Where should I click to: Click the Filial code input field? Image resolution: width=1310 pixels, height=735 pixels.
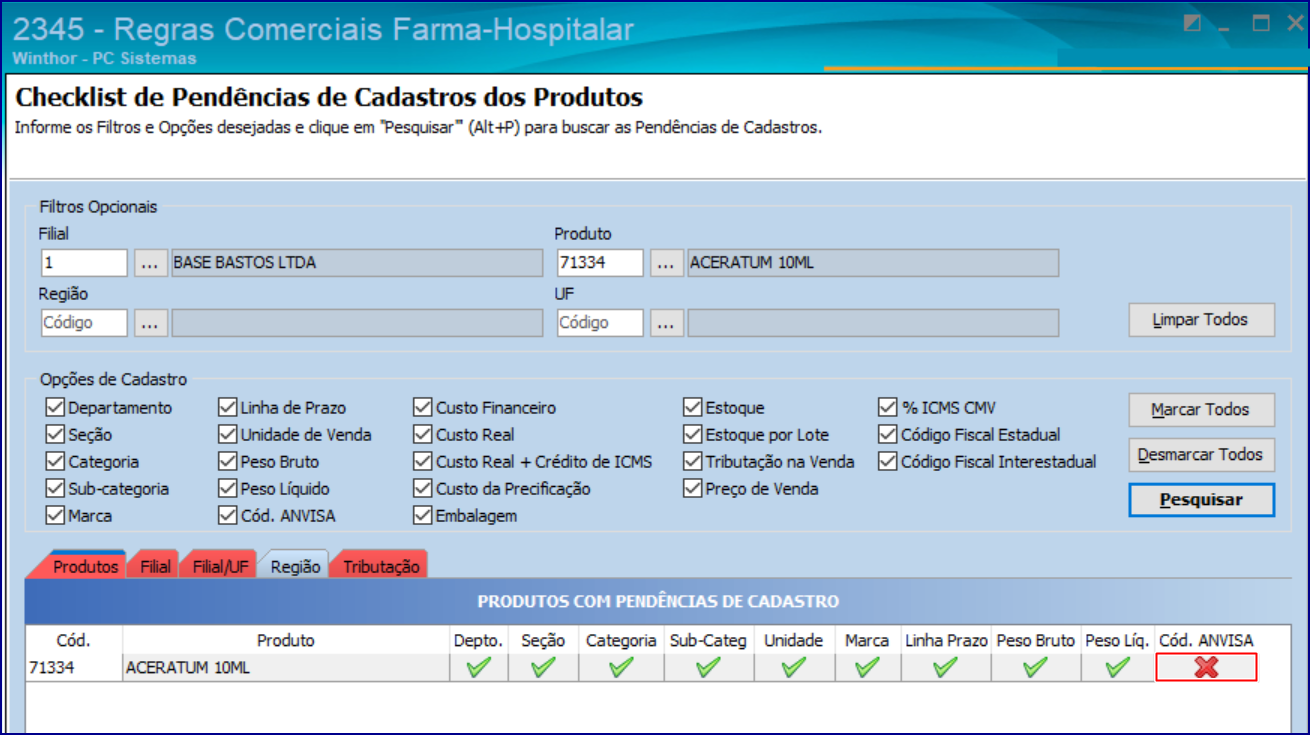84,263
